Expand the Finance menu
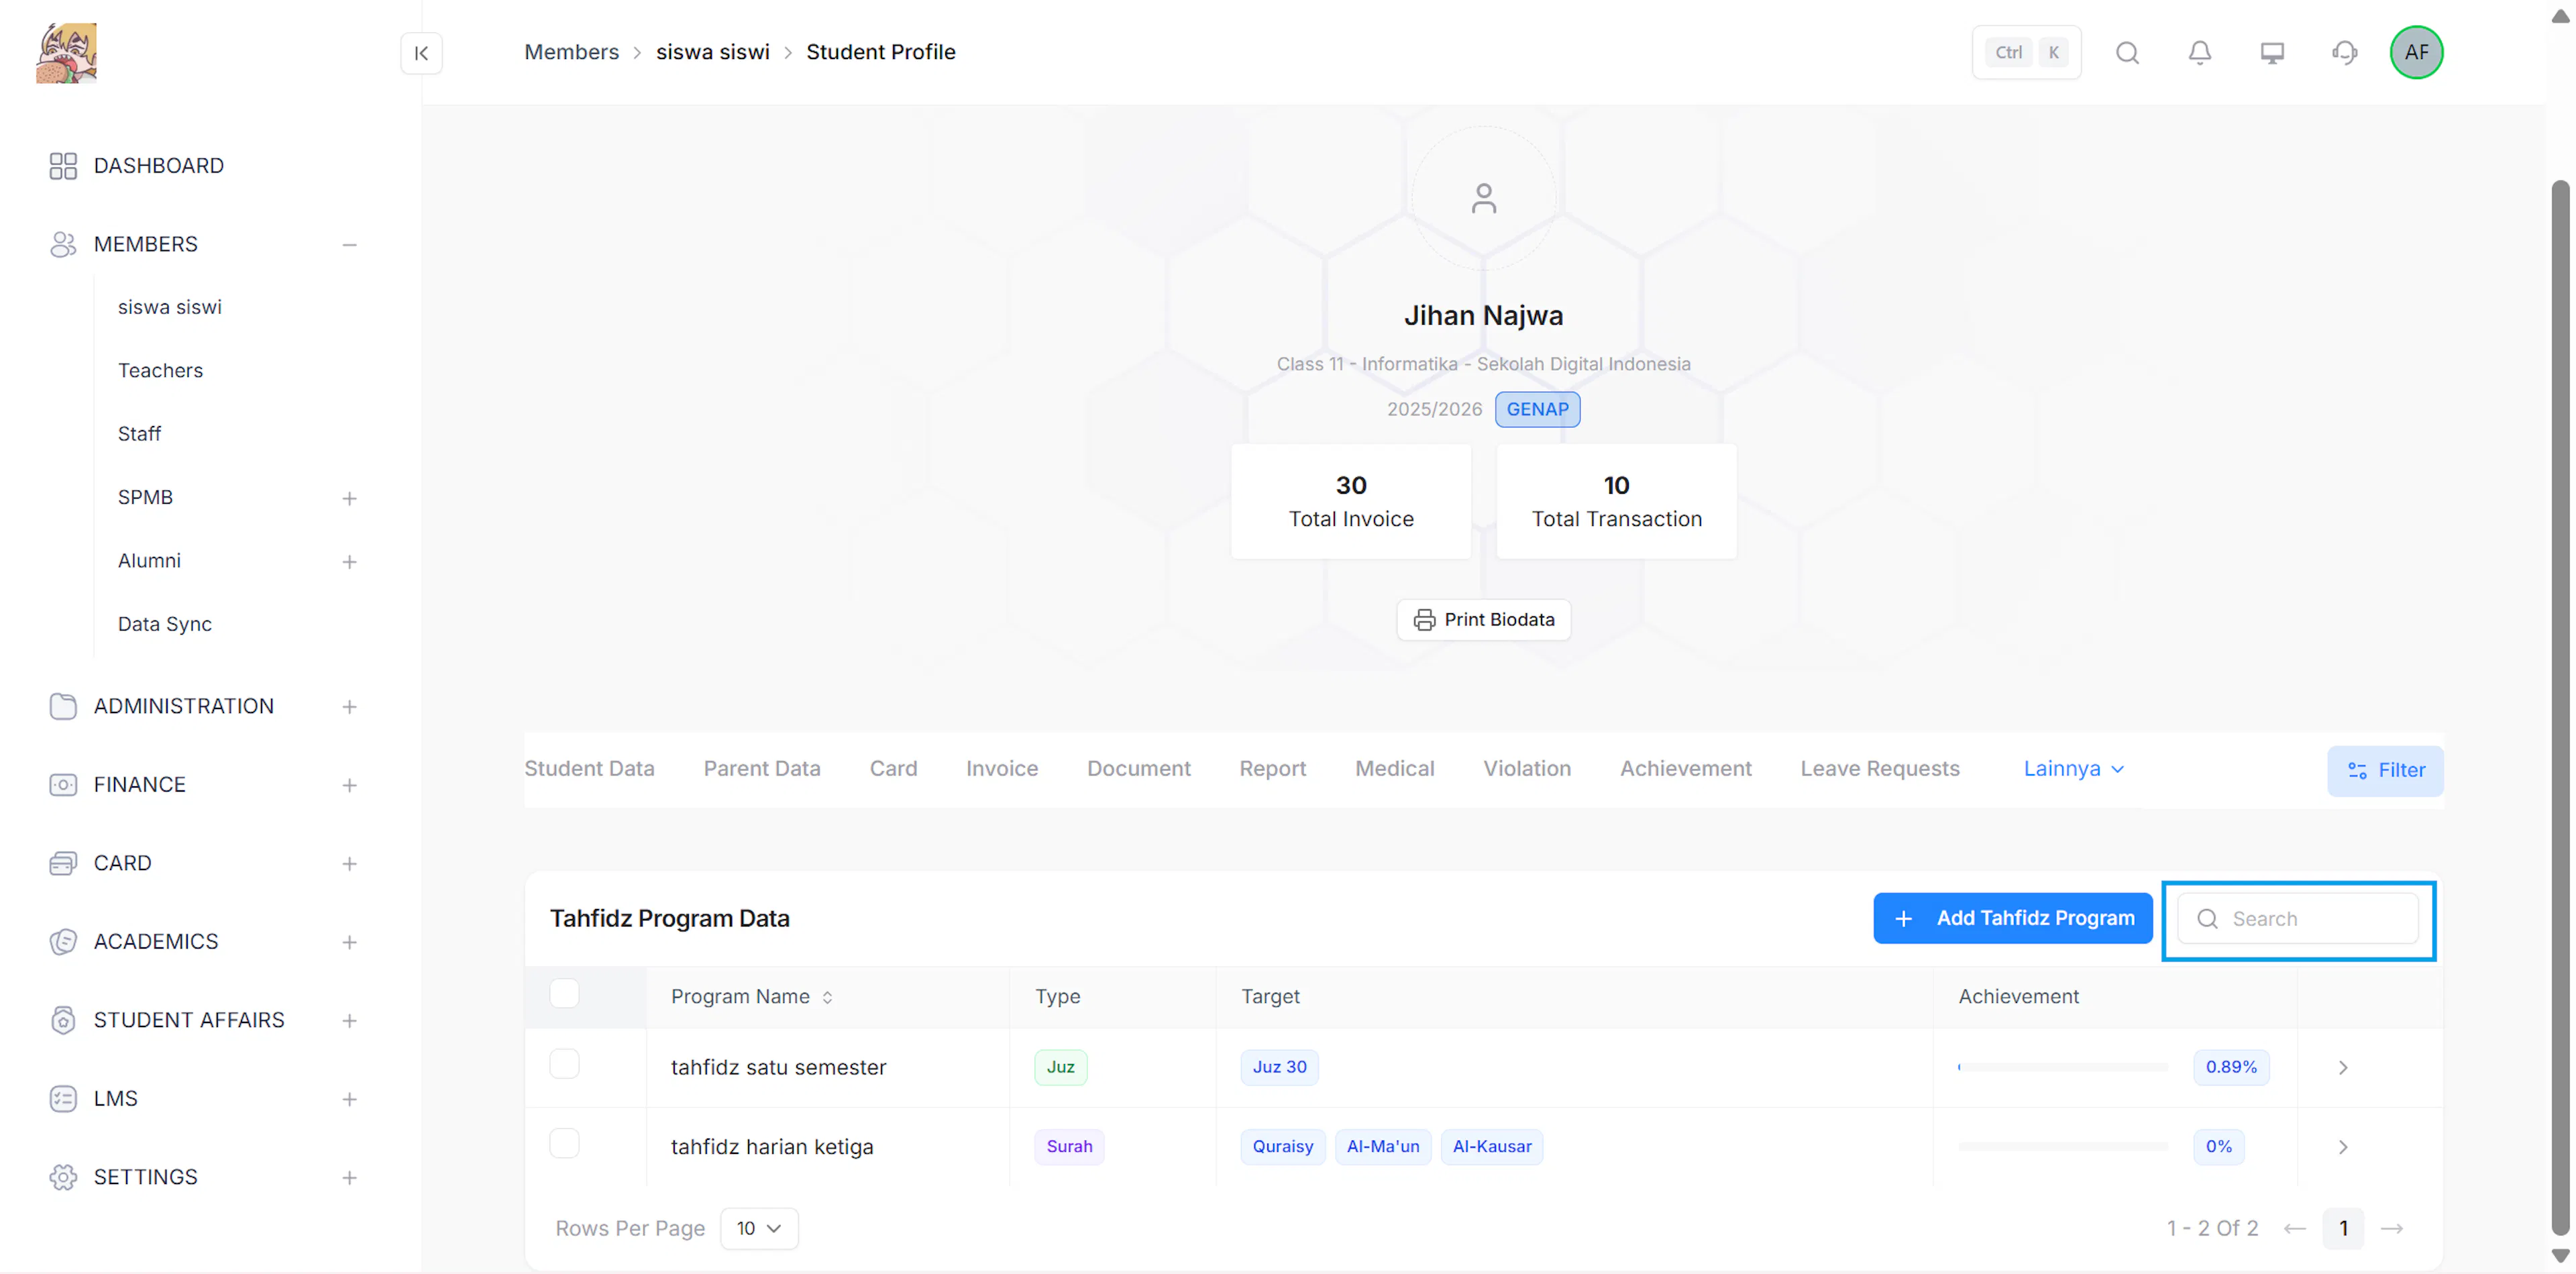The width and height of the screenshot is (2576, 1274). click(349, 786)
